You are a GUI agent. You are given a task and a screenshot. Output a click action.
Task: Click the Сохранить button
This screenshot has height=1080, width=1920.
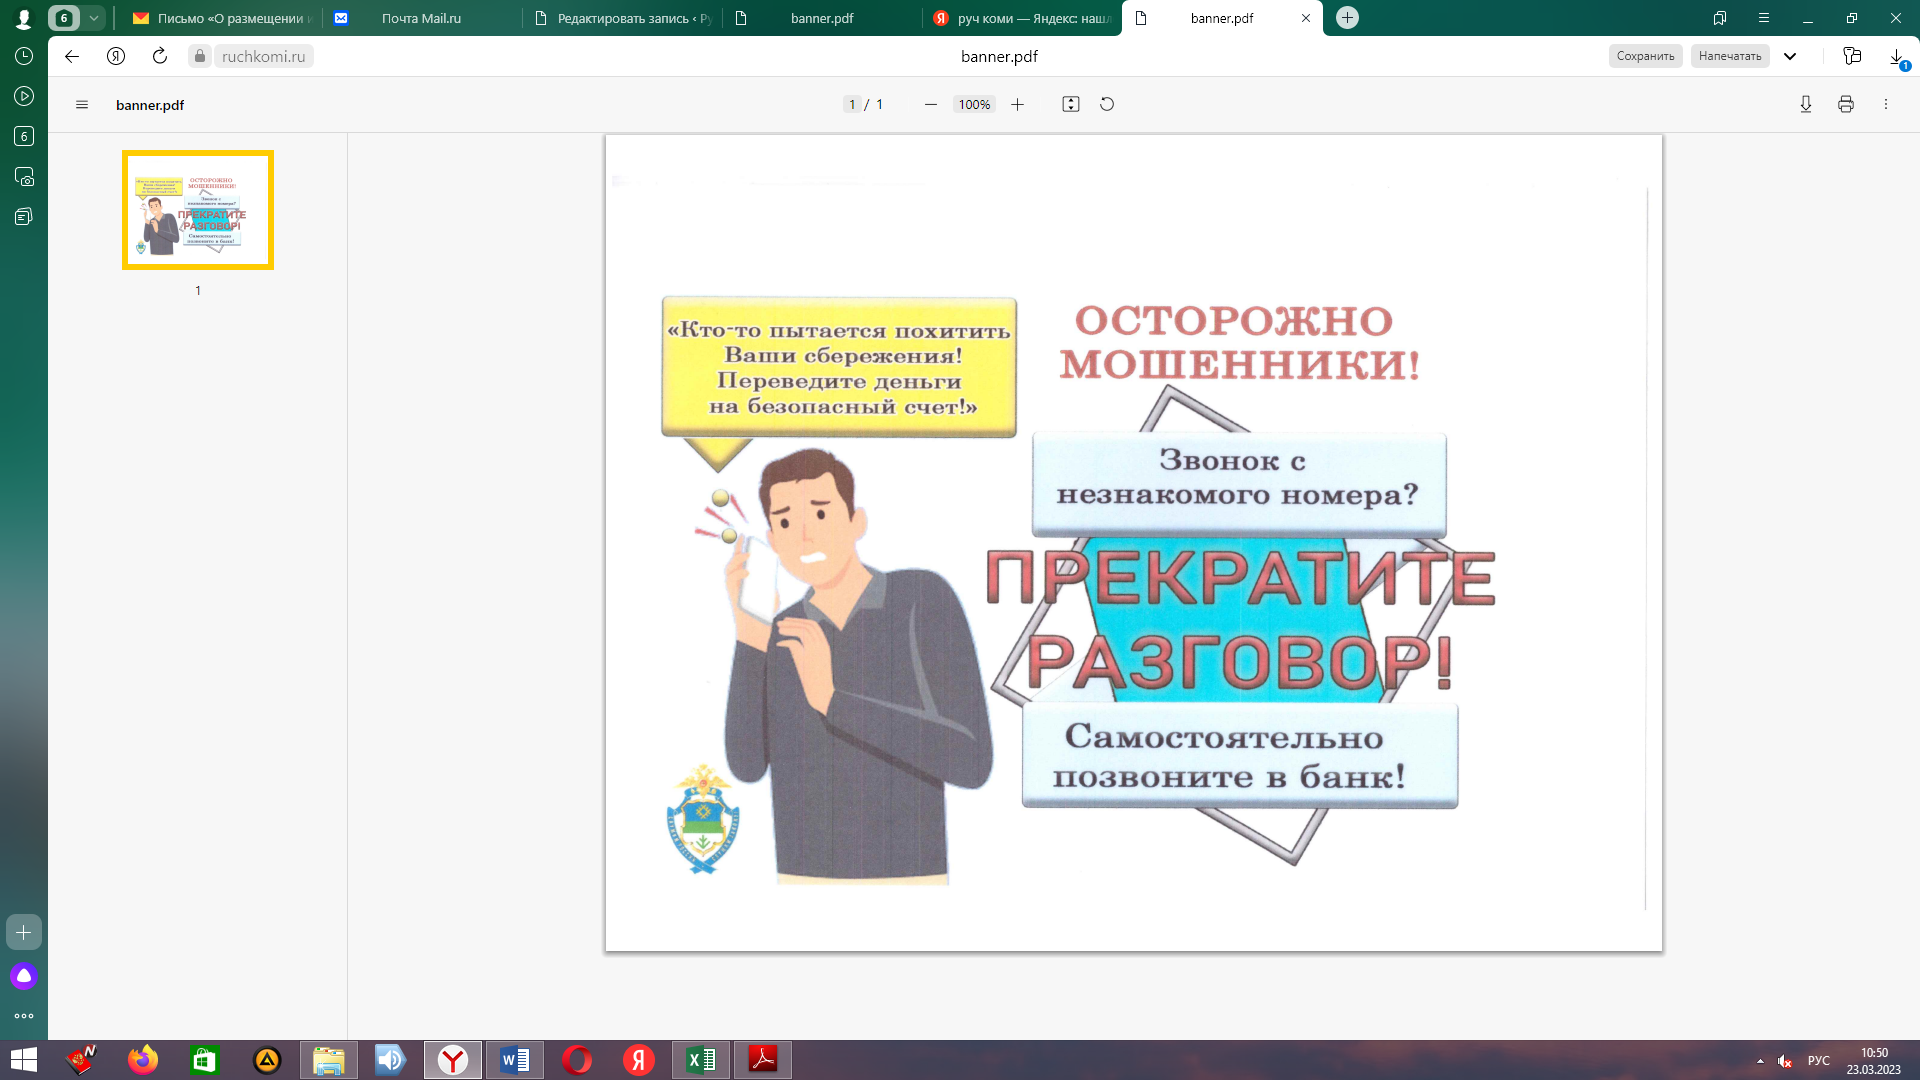pyautogui.click(x=1645, y=56)
